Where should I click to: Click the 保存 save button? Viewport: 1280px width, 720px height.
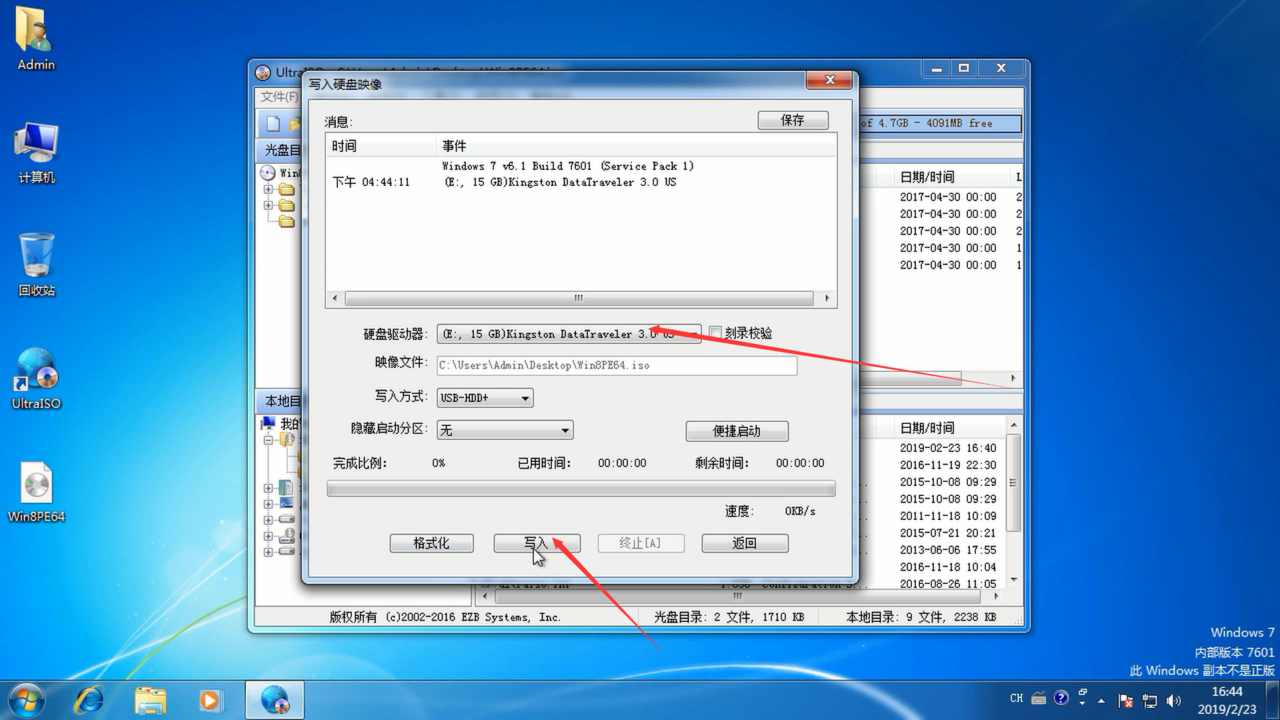point(793,120)
